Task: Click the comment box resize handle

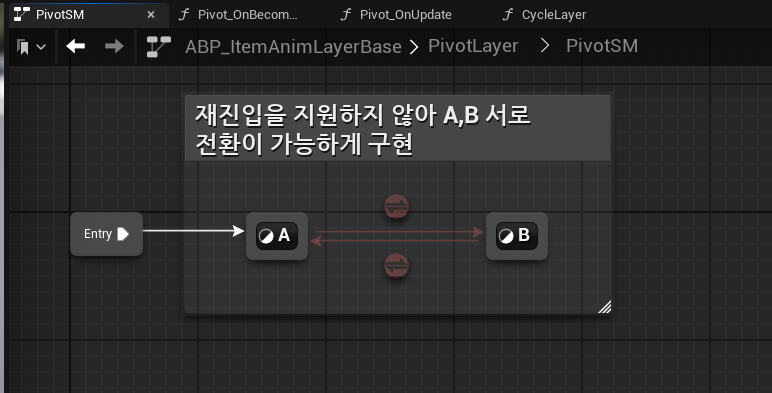Action: 605,307
